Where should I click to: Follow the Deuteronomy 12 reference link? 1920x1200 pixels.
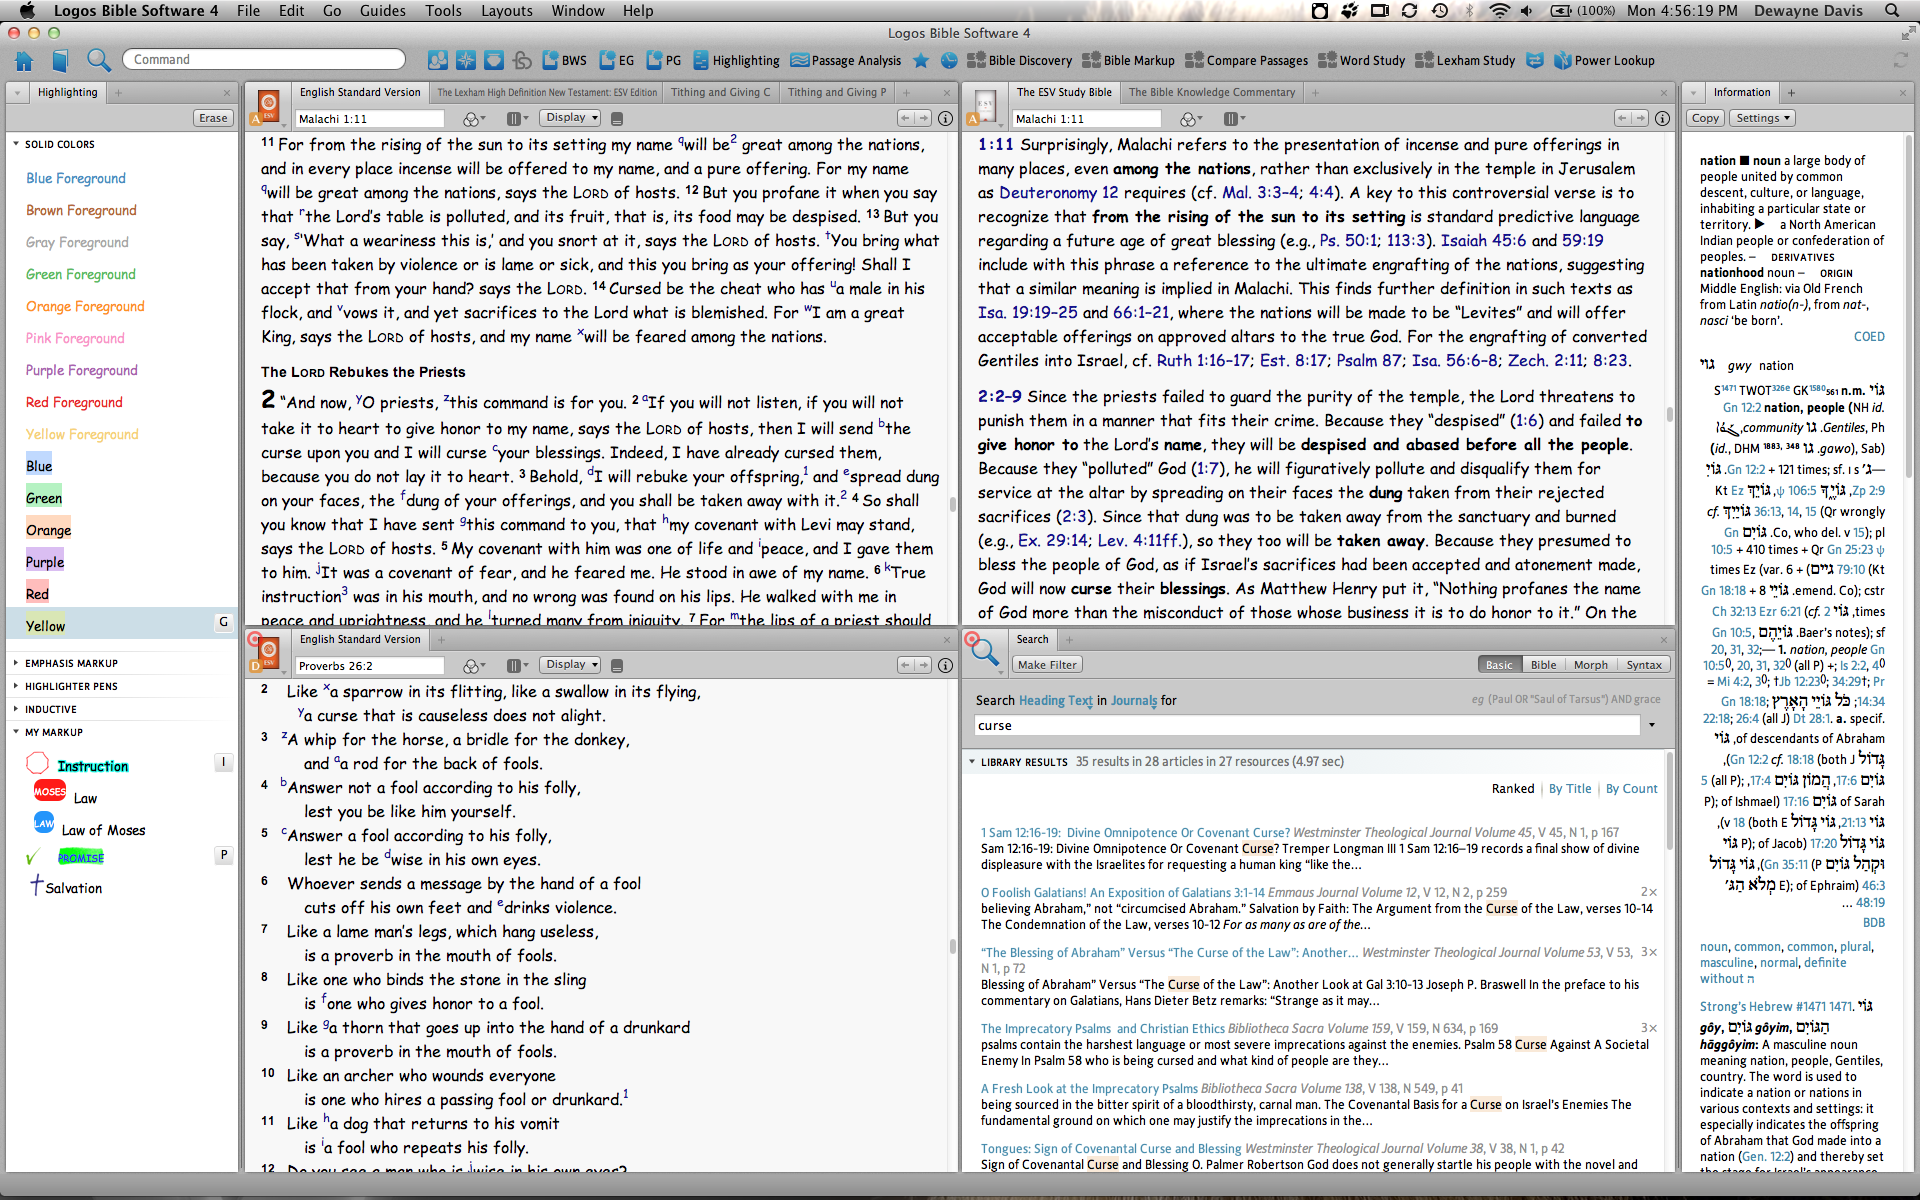(1059, 193)
